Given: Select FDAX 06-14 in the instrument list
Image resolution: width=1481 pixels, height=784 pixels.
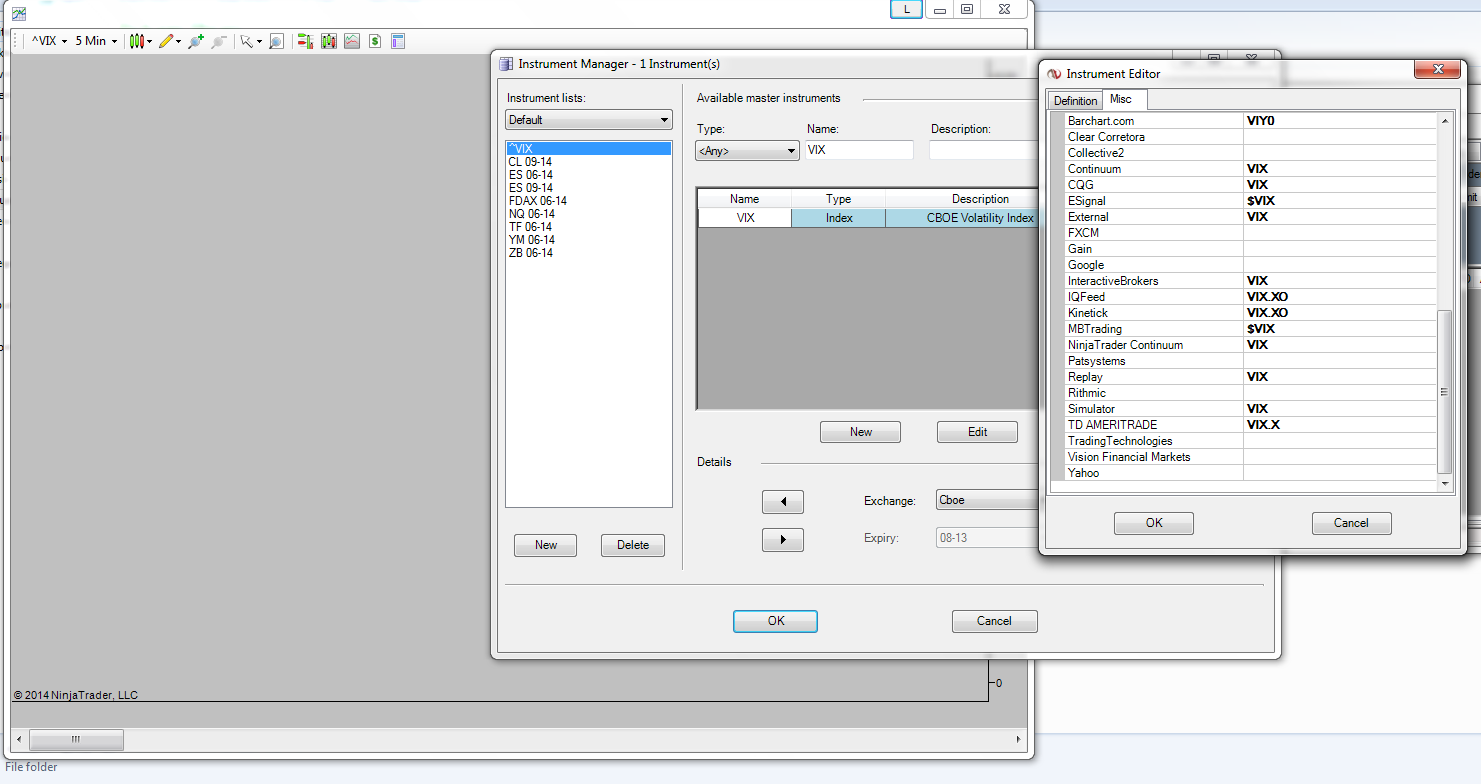Looking at the screenshot, I should pos(537,201).
